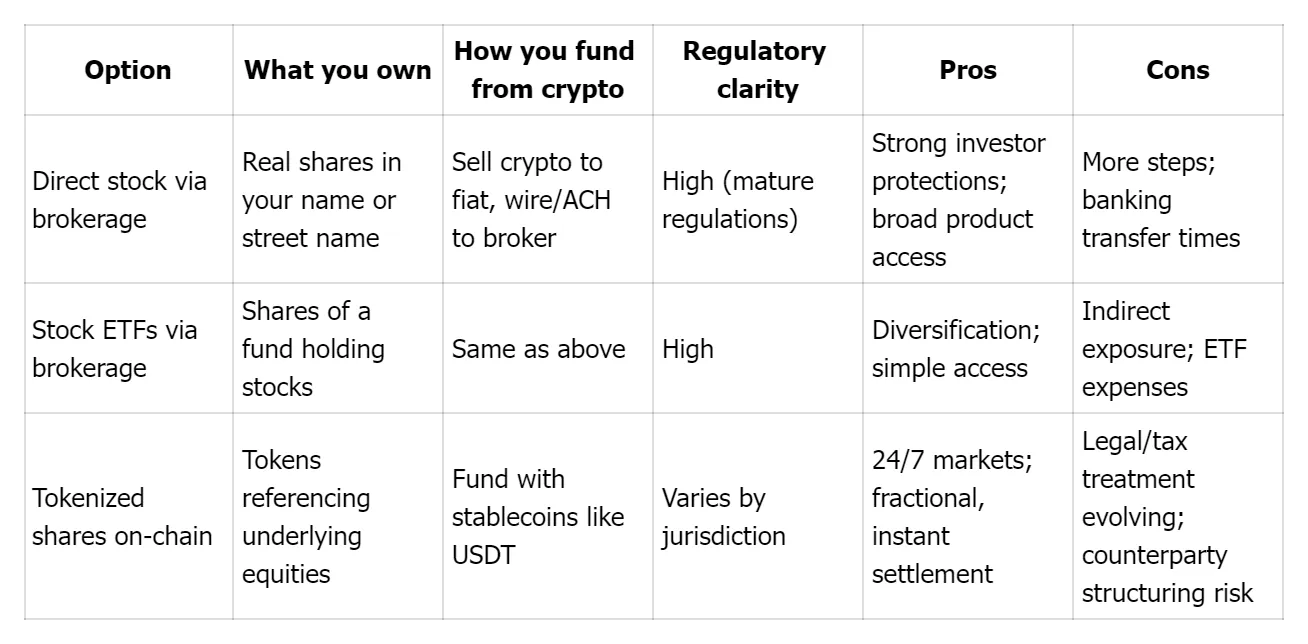The image size is (1308, 644).
Task: Select "High (mature regulations)" cell
Action: 738,200
